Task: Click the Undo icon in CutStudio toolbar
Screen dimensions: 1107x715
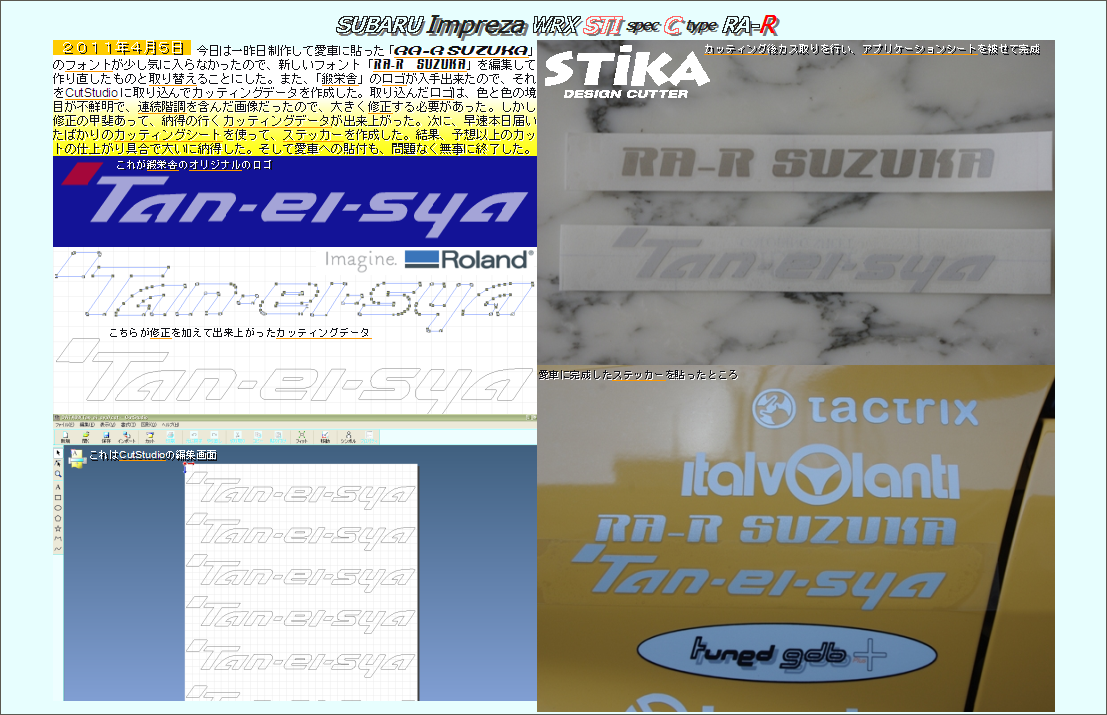Action: click(194, 437)
